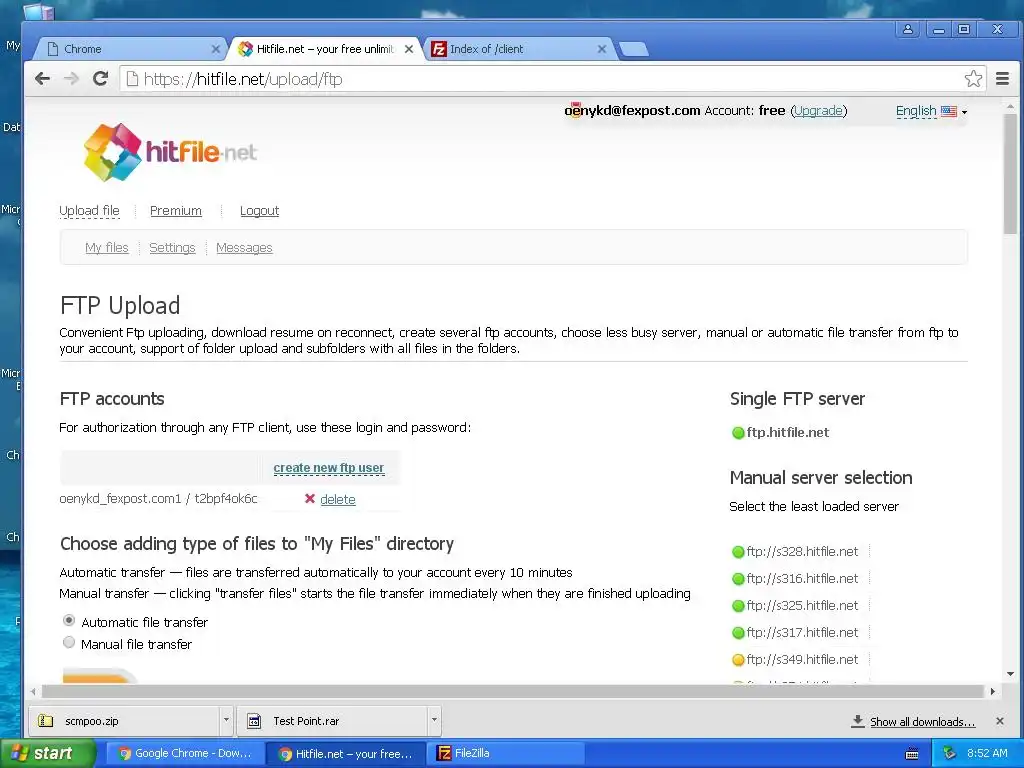Viewport: 1024px width, 768px height.
Task: Open the Upload file menu item
Action: (x=89, y=211)
